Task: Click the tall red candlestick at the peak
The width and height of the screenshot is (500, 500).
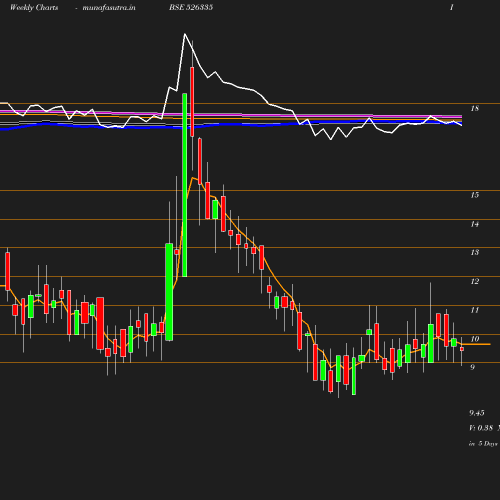Action: (192, 102)
